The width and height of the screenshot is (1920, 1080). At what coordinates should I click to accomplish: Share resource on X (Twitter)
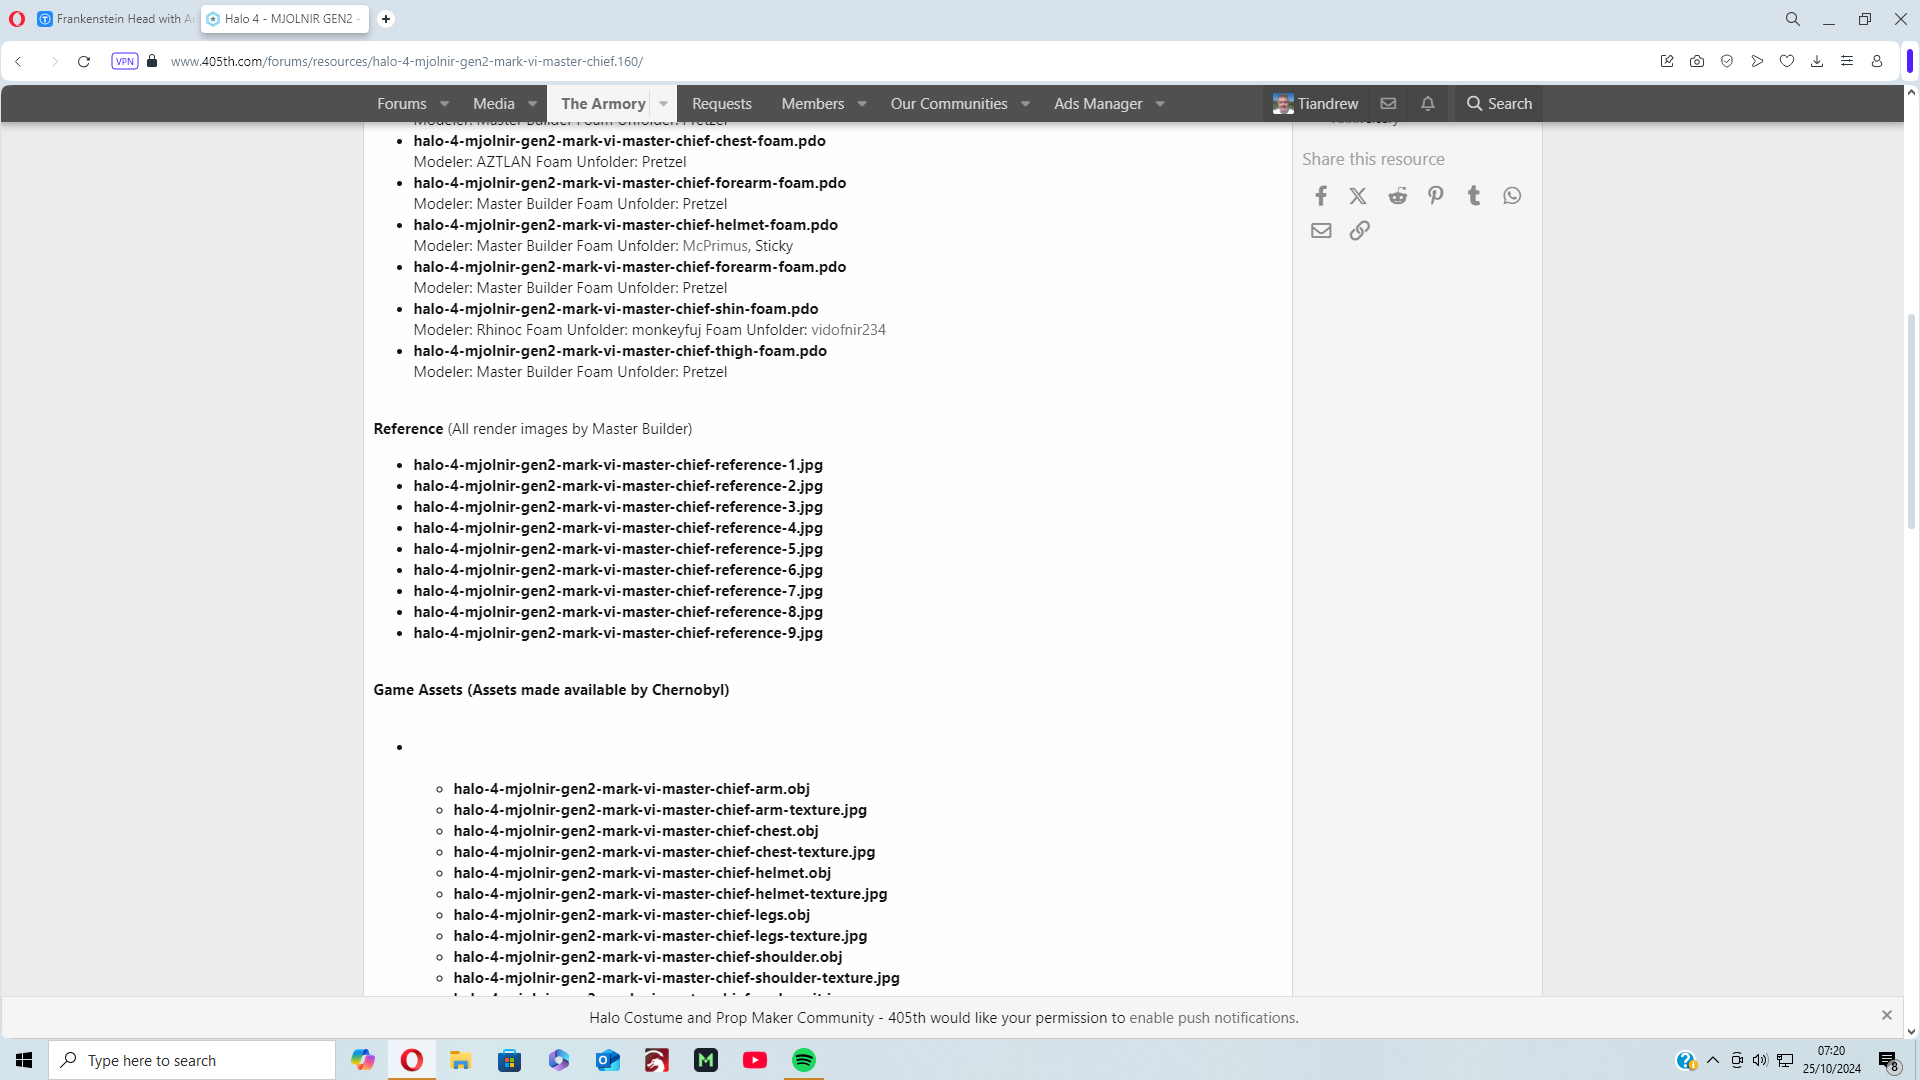point(1358,196)
